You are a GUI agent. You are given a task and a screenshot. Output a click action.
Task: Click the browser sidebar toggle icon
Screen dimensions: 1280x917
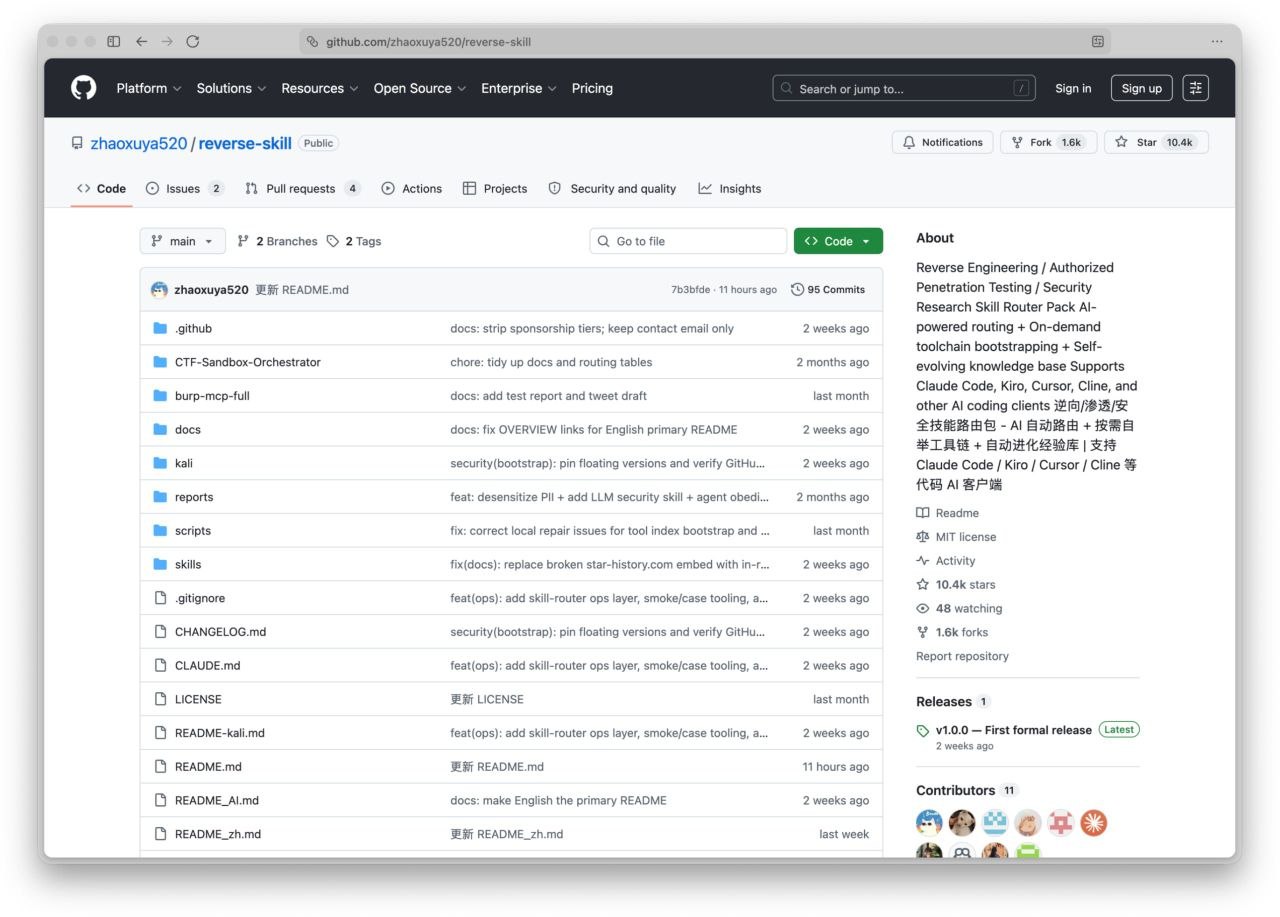pos(114,41)
